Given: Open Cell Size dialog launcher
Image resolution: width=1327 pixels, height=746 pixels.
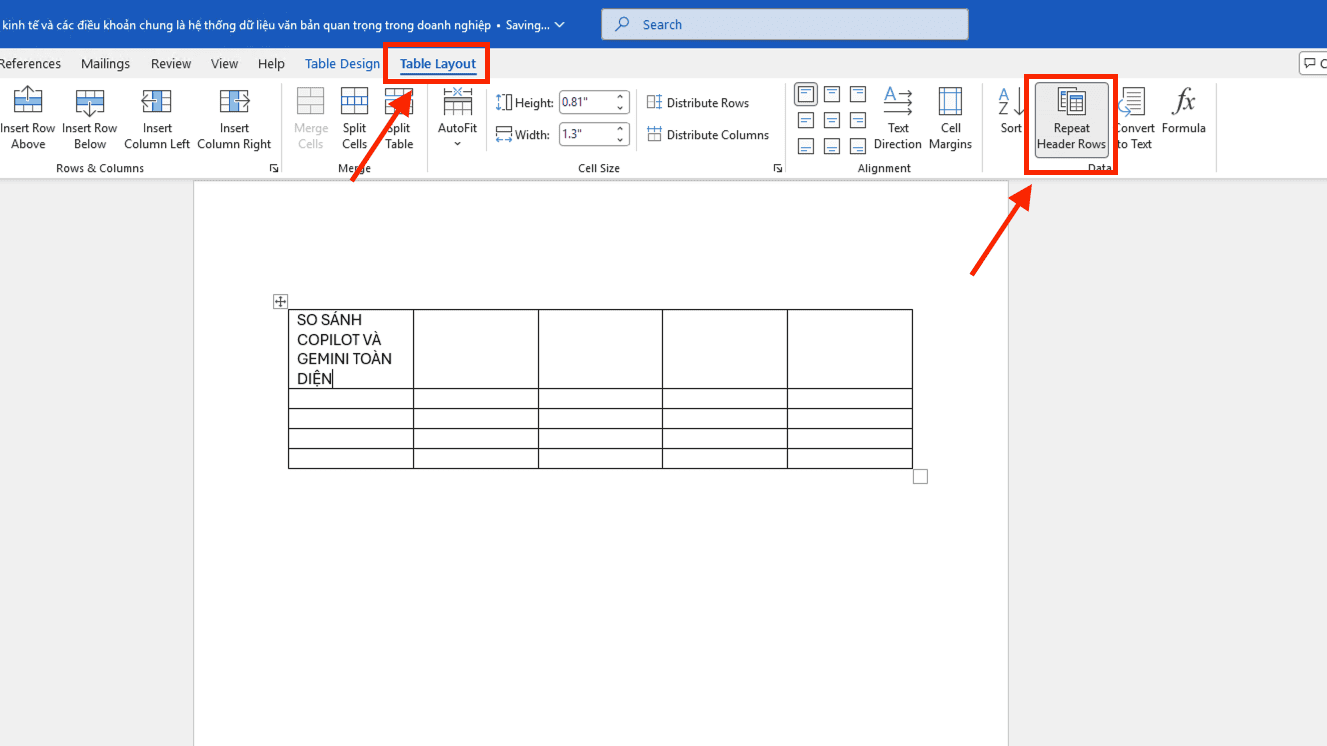Looking at the screenshot, I should [x=778, y=169].
